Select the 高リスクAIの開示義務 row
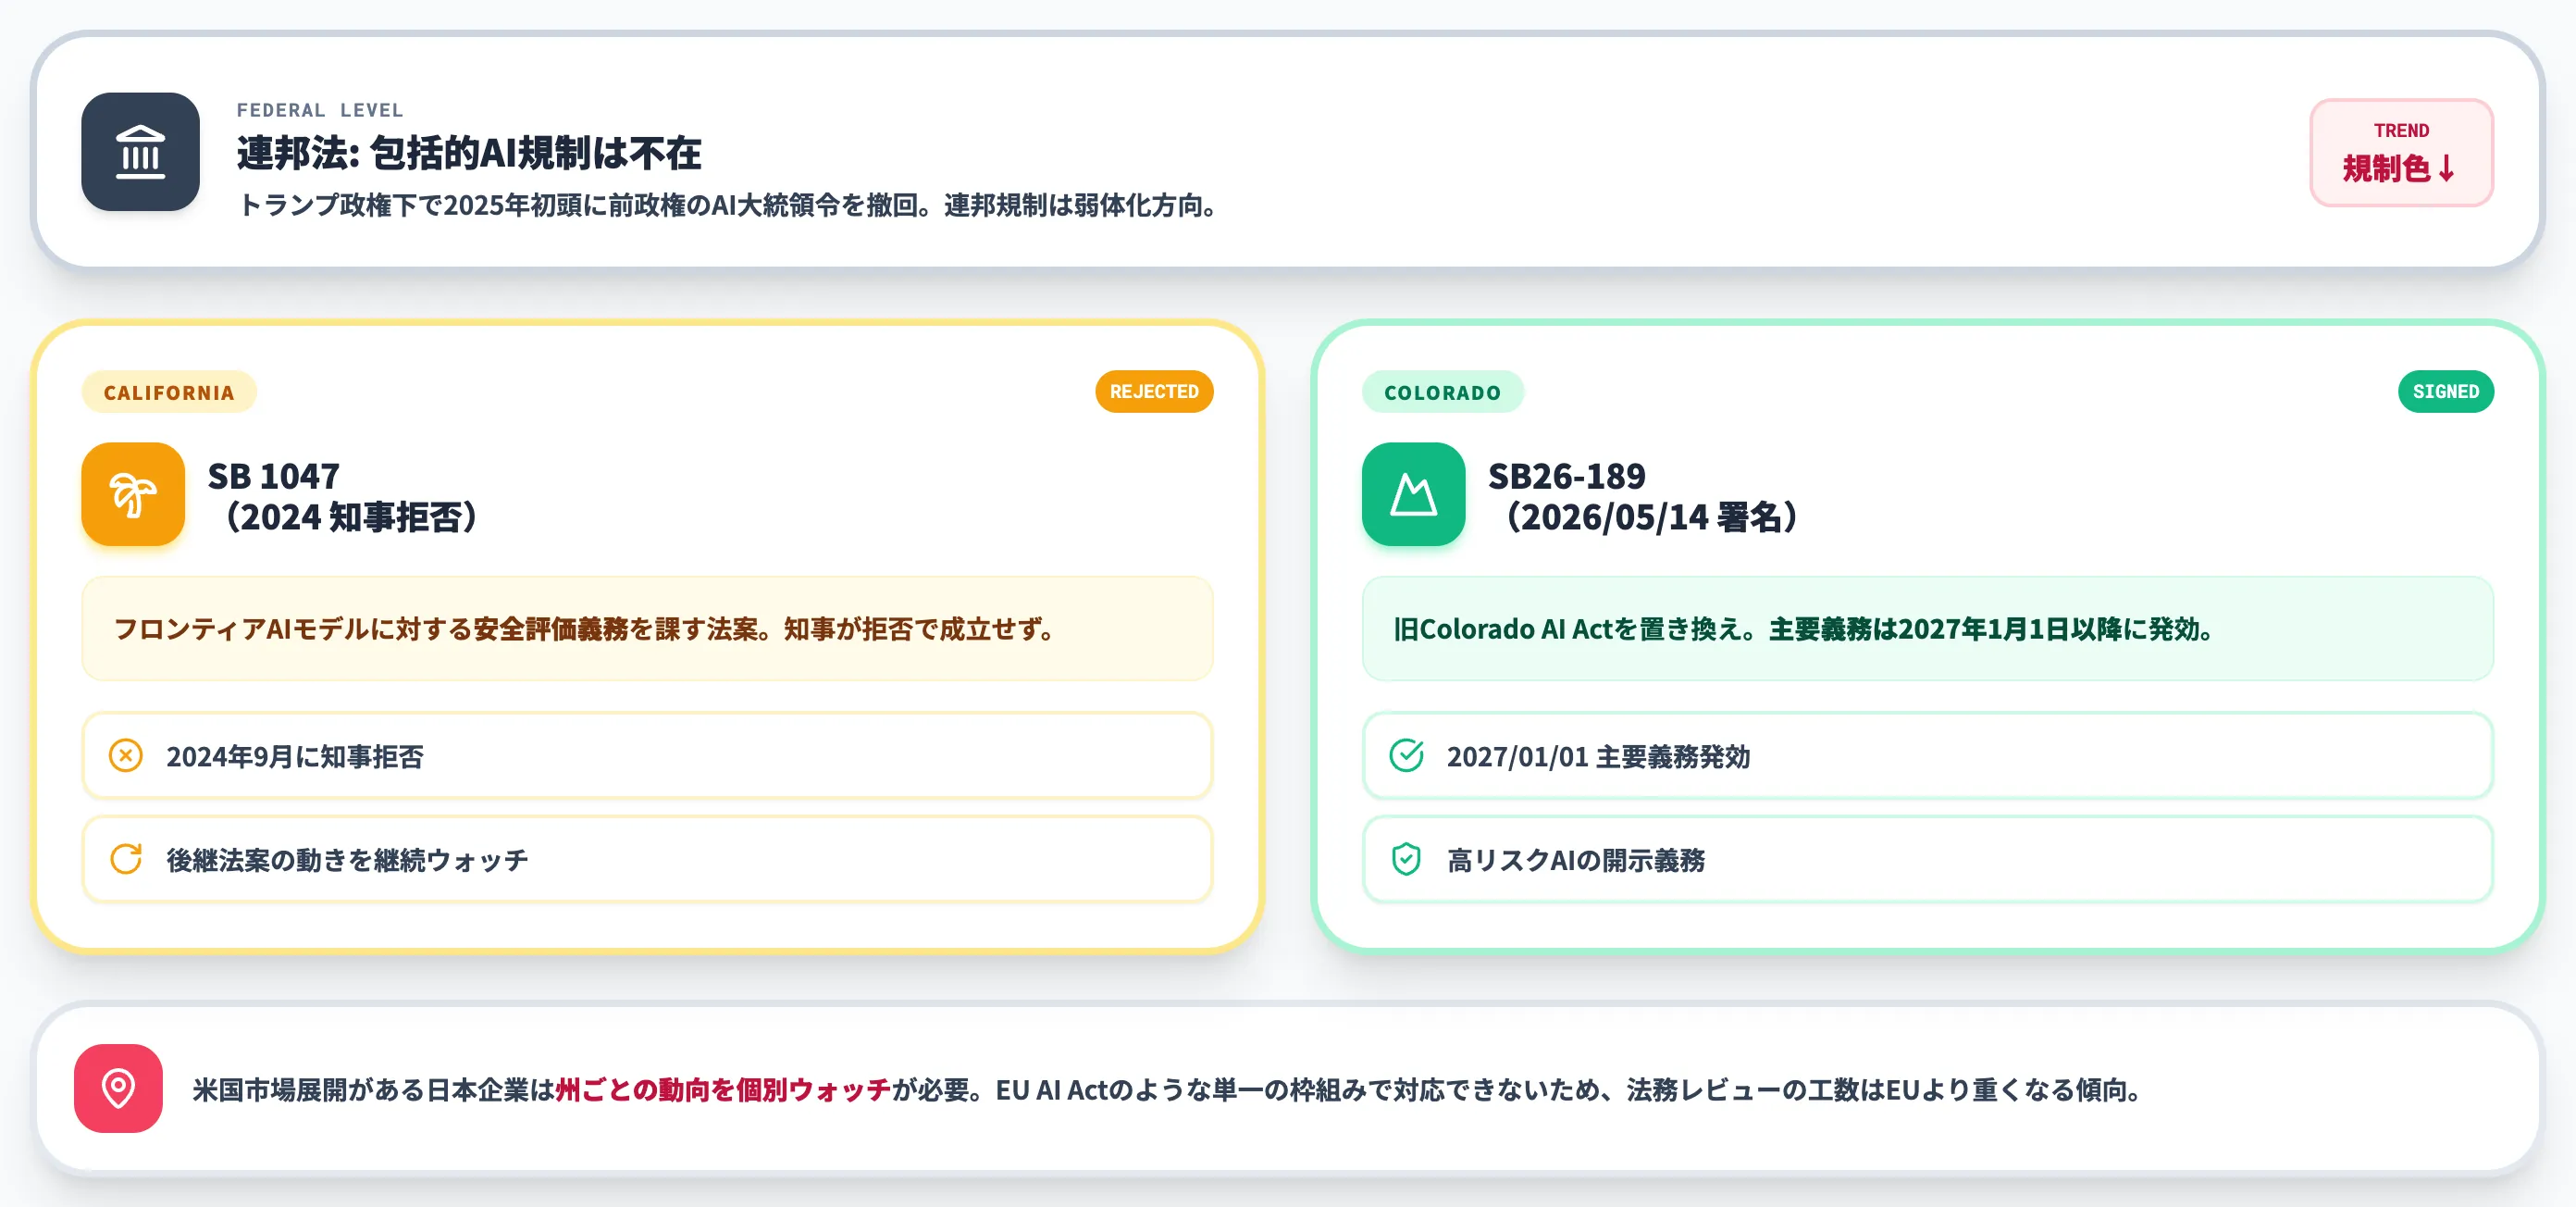The width and height of the screenshot is (2576, 1207). (1927, 859)
